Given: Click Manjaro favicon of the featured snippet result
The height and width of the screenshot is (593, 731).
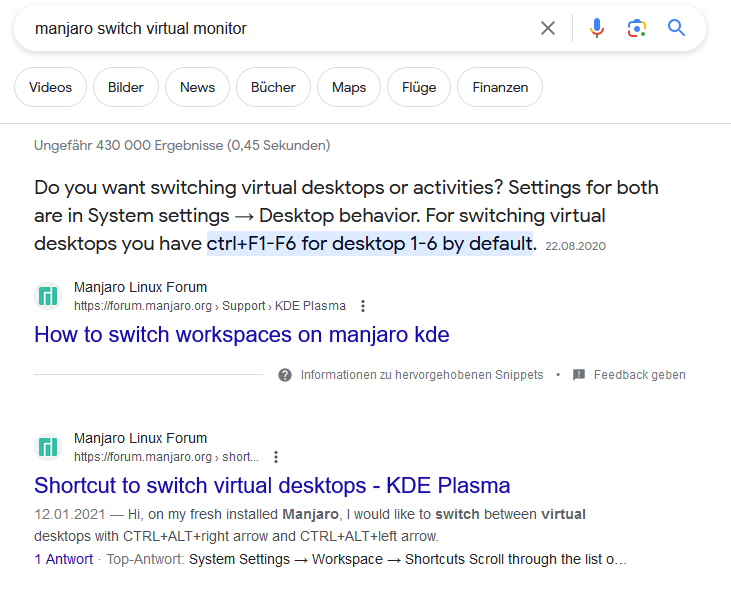Looking at the screenshot, I should coord(48,296).
